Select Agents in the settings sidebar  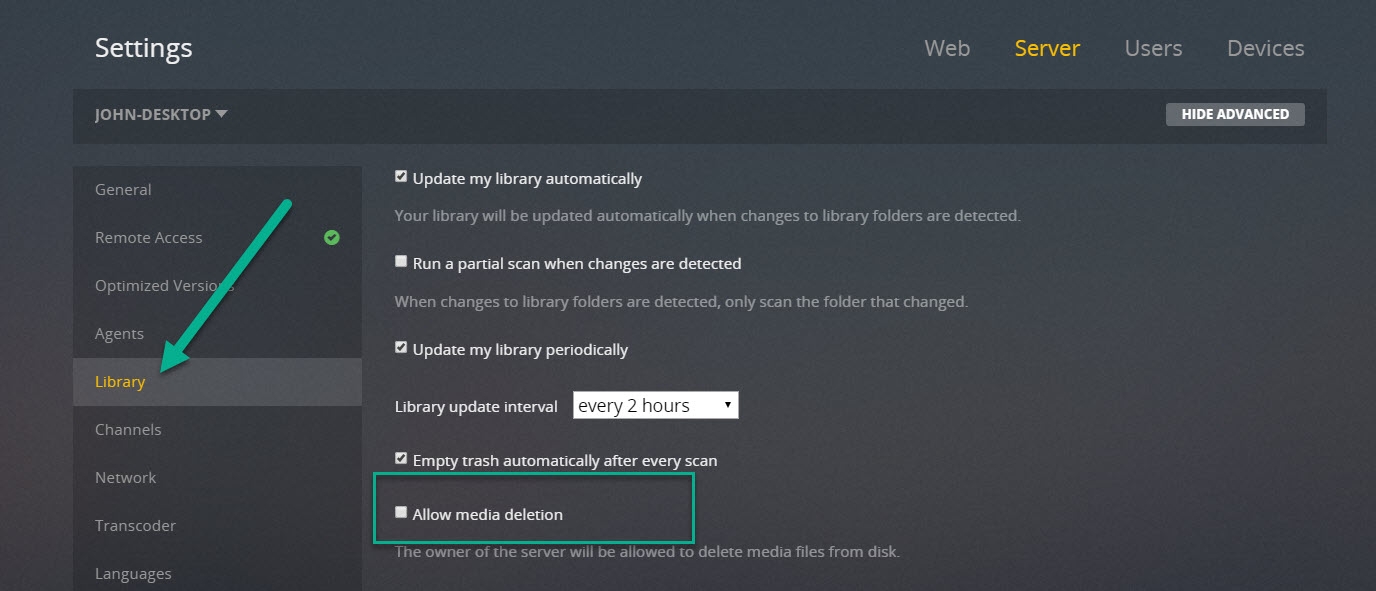pyautogui.click(x=119, y=334)
